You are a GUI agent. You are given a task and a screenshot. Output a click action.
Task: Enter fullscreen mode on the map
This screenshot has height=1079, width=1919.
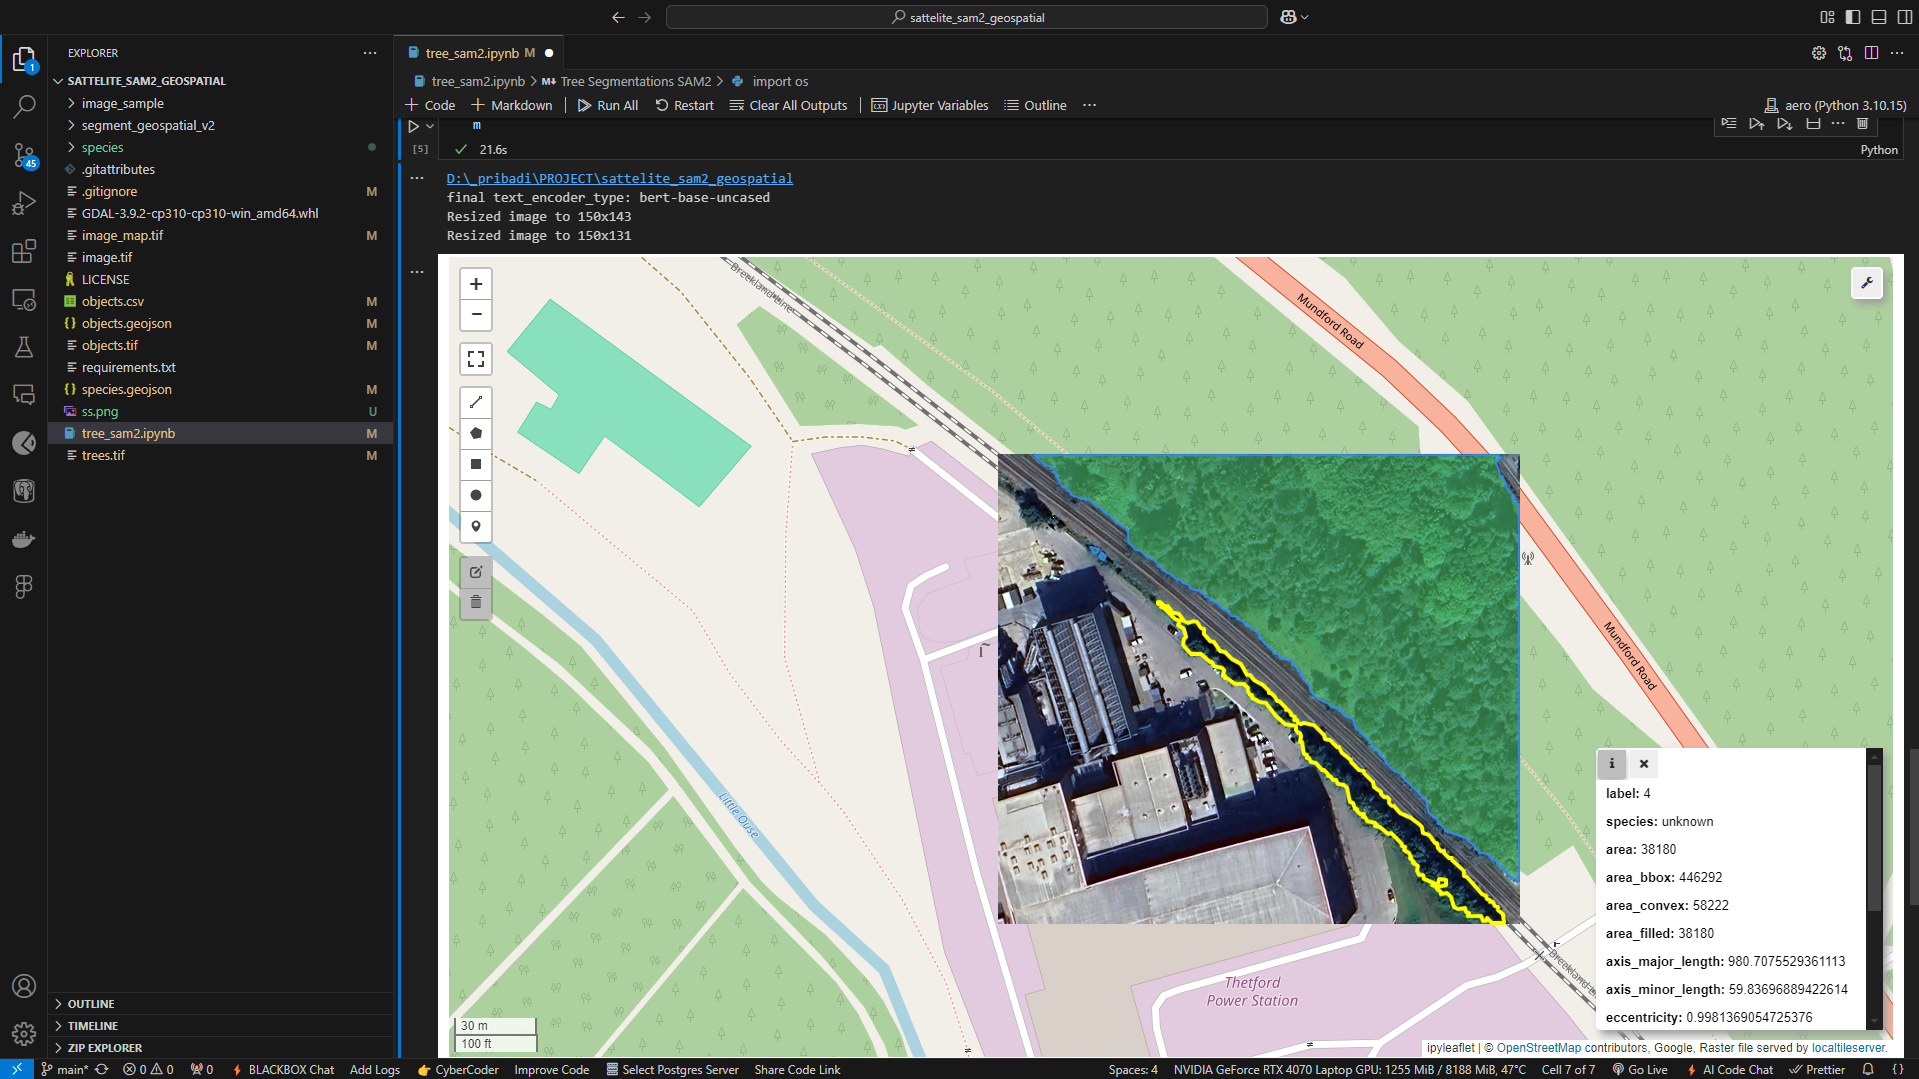tap(476, 359)
